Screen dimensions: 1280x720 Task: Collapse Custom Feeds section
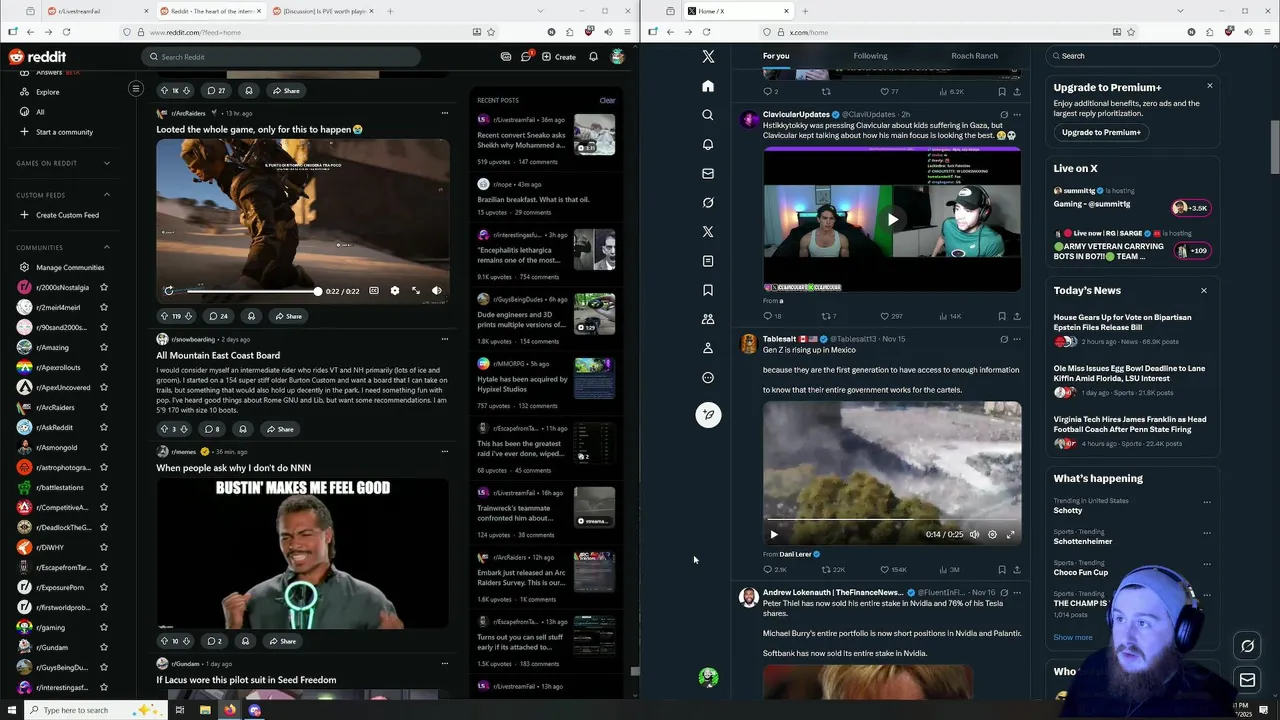coord(107,195)
